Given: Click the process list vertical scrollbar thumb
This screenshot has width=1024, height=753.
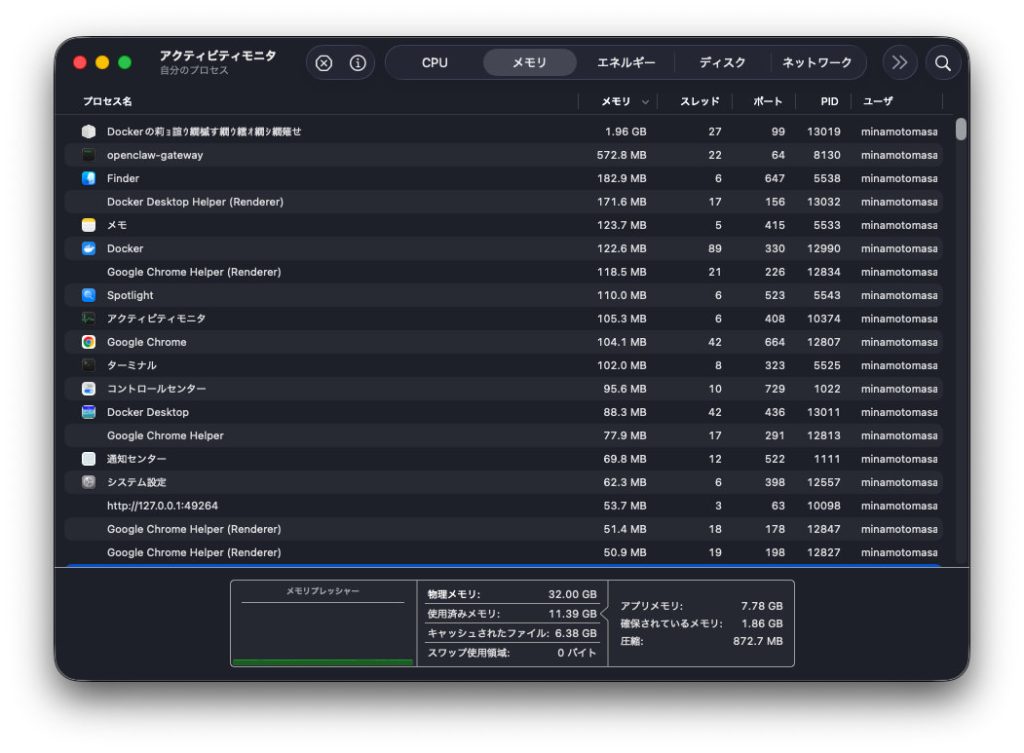Looking at the screenshot, I should coord(961,129).
